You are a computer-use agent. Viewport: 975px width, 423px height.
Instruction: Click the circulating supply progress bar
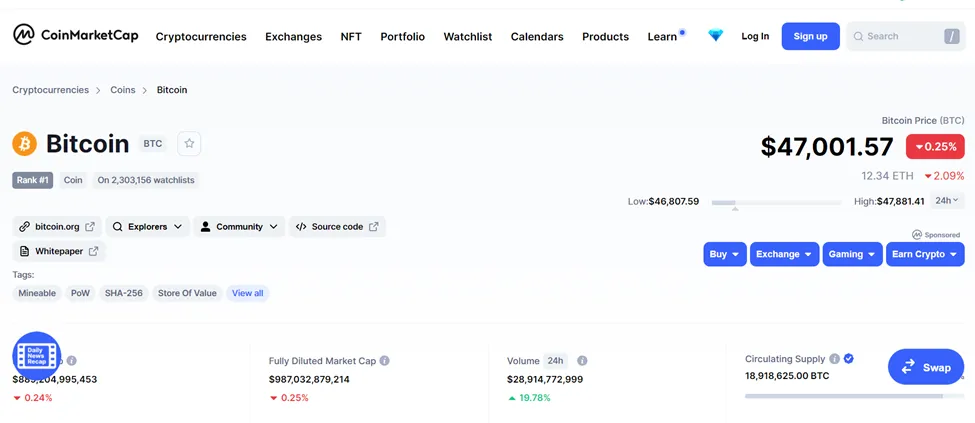click(854, 396)
